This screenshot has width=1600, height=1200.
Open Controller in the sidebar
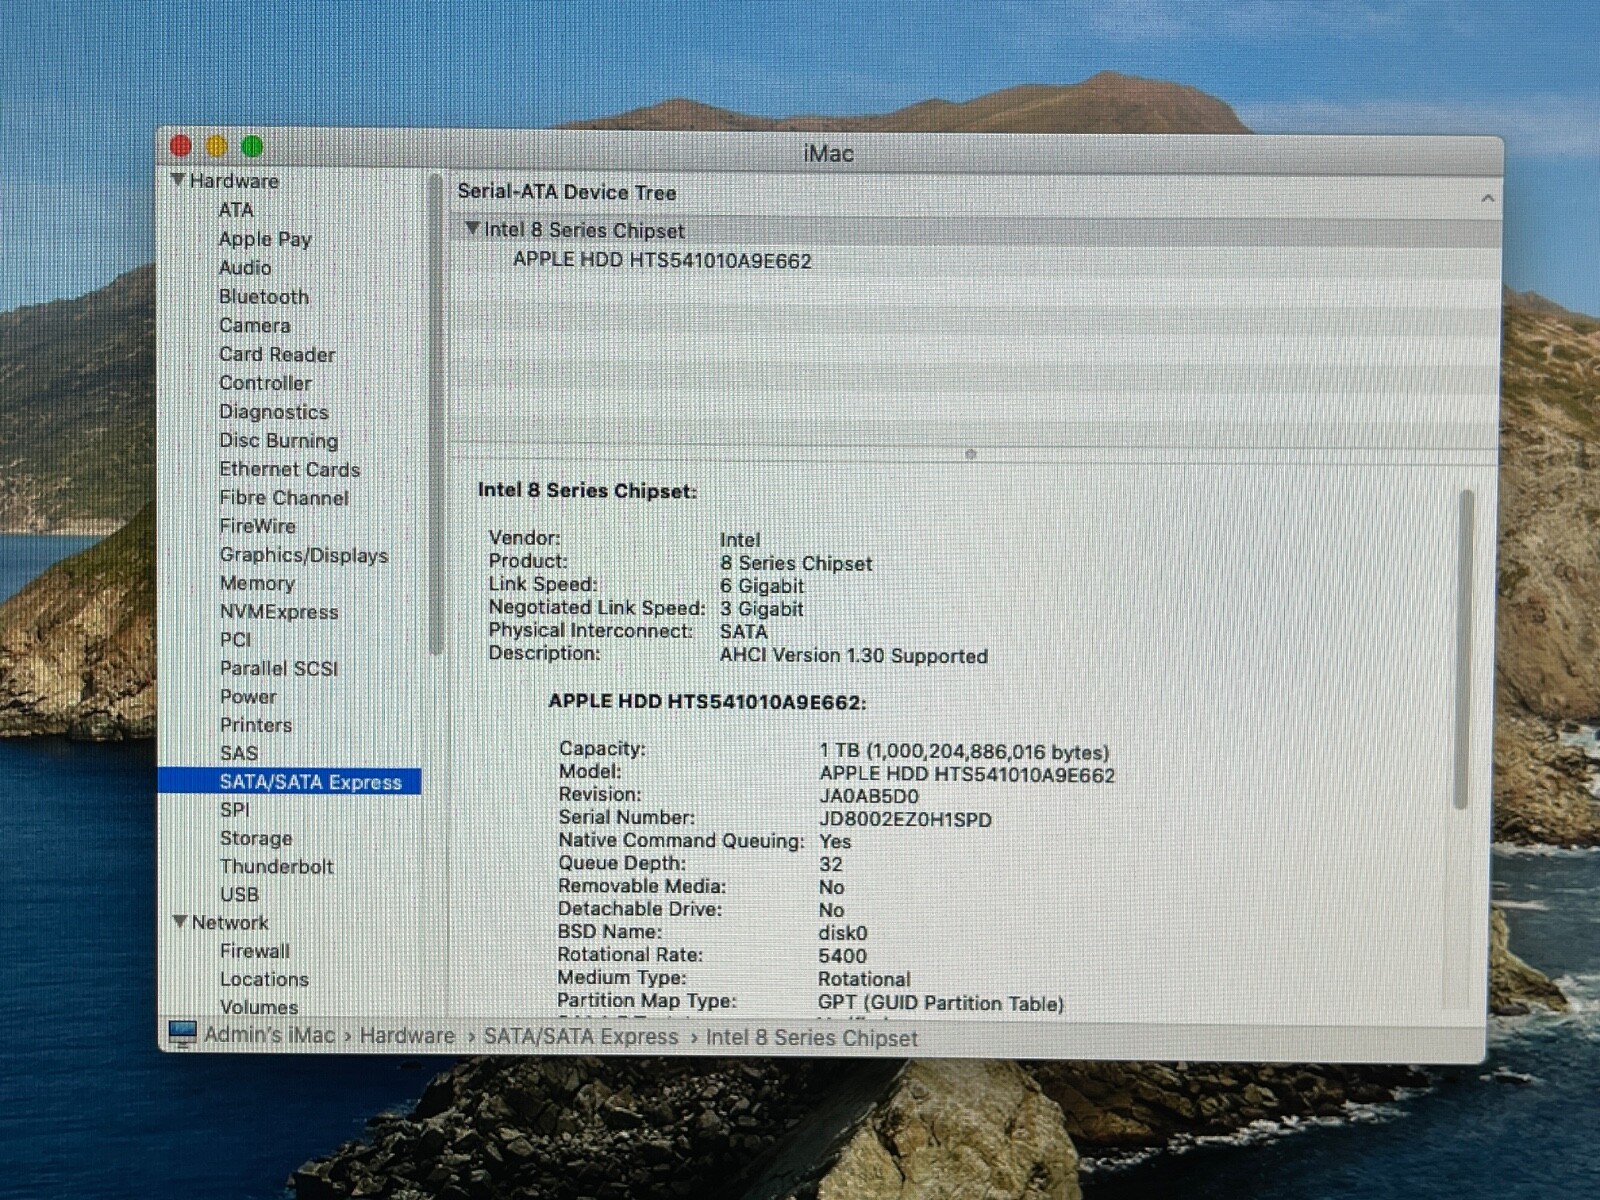265,383
